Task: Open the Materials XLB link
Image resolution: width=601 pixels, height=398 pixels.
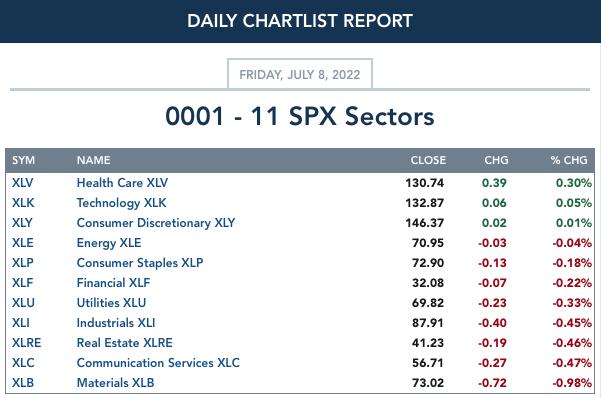Action: pyautogui.click(x=115, y=383)
